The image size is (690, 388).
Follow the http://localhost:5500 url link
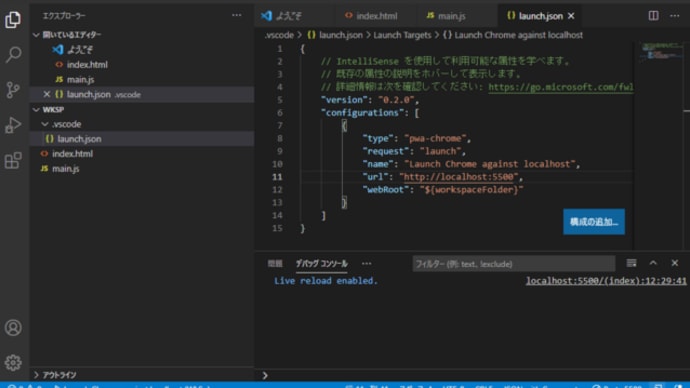459,177
